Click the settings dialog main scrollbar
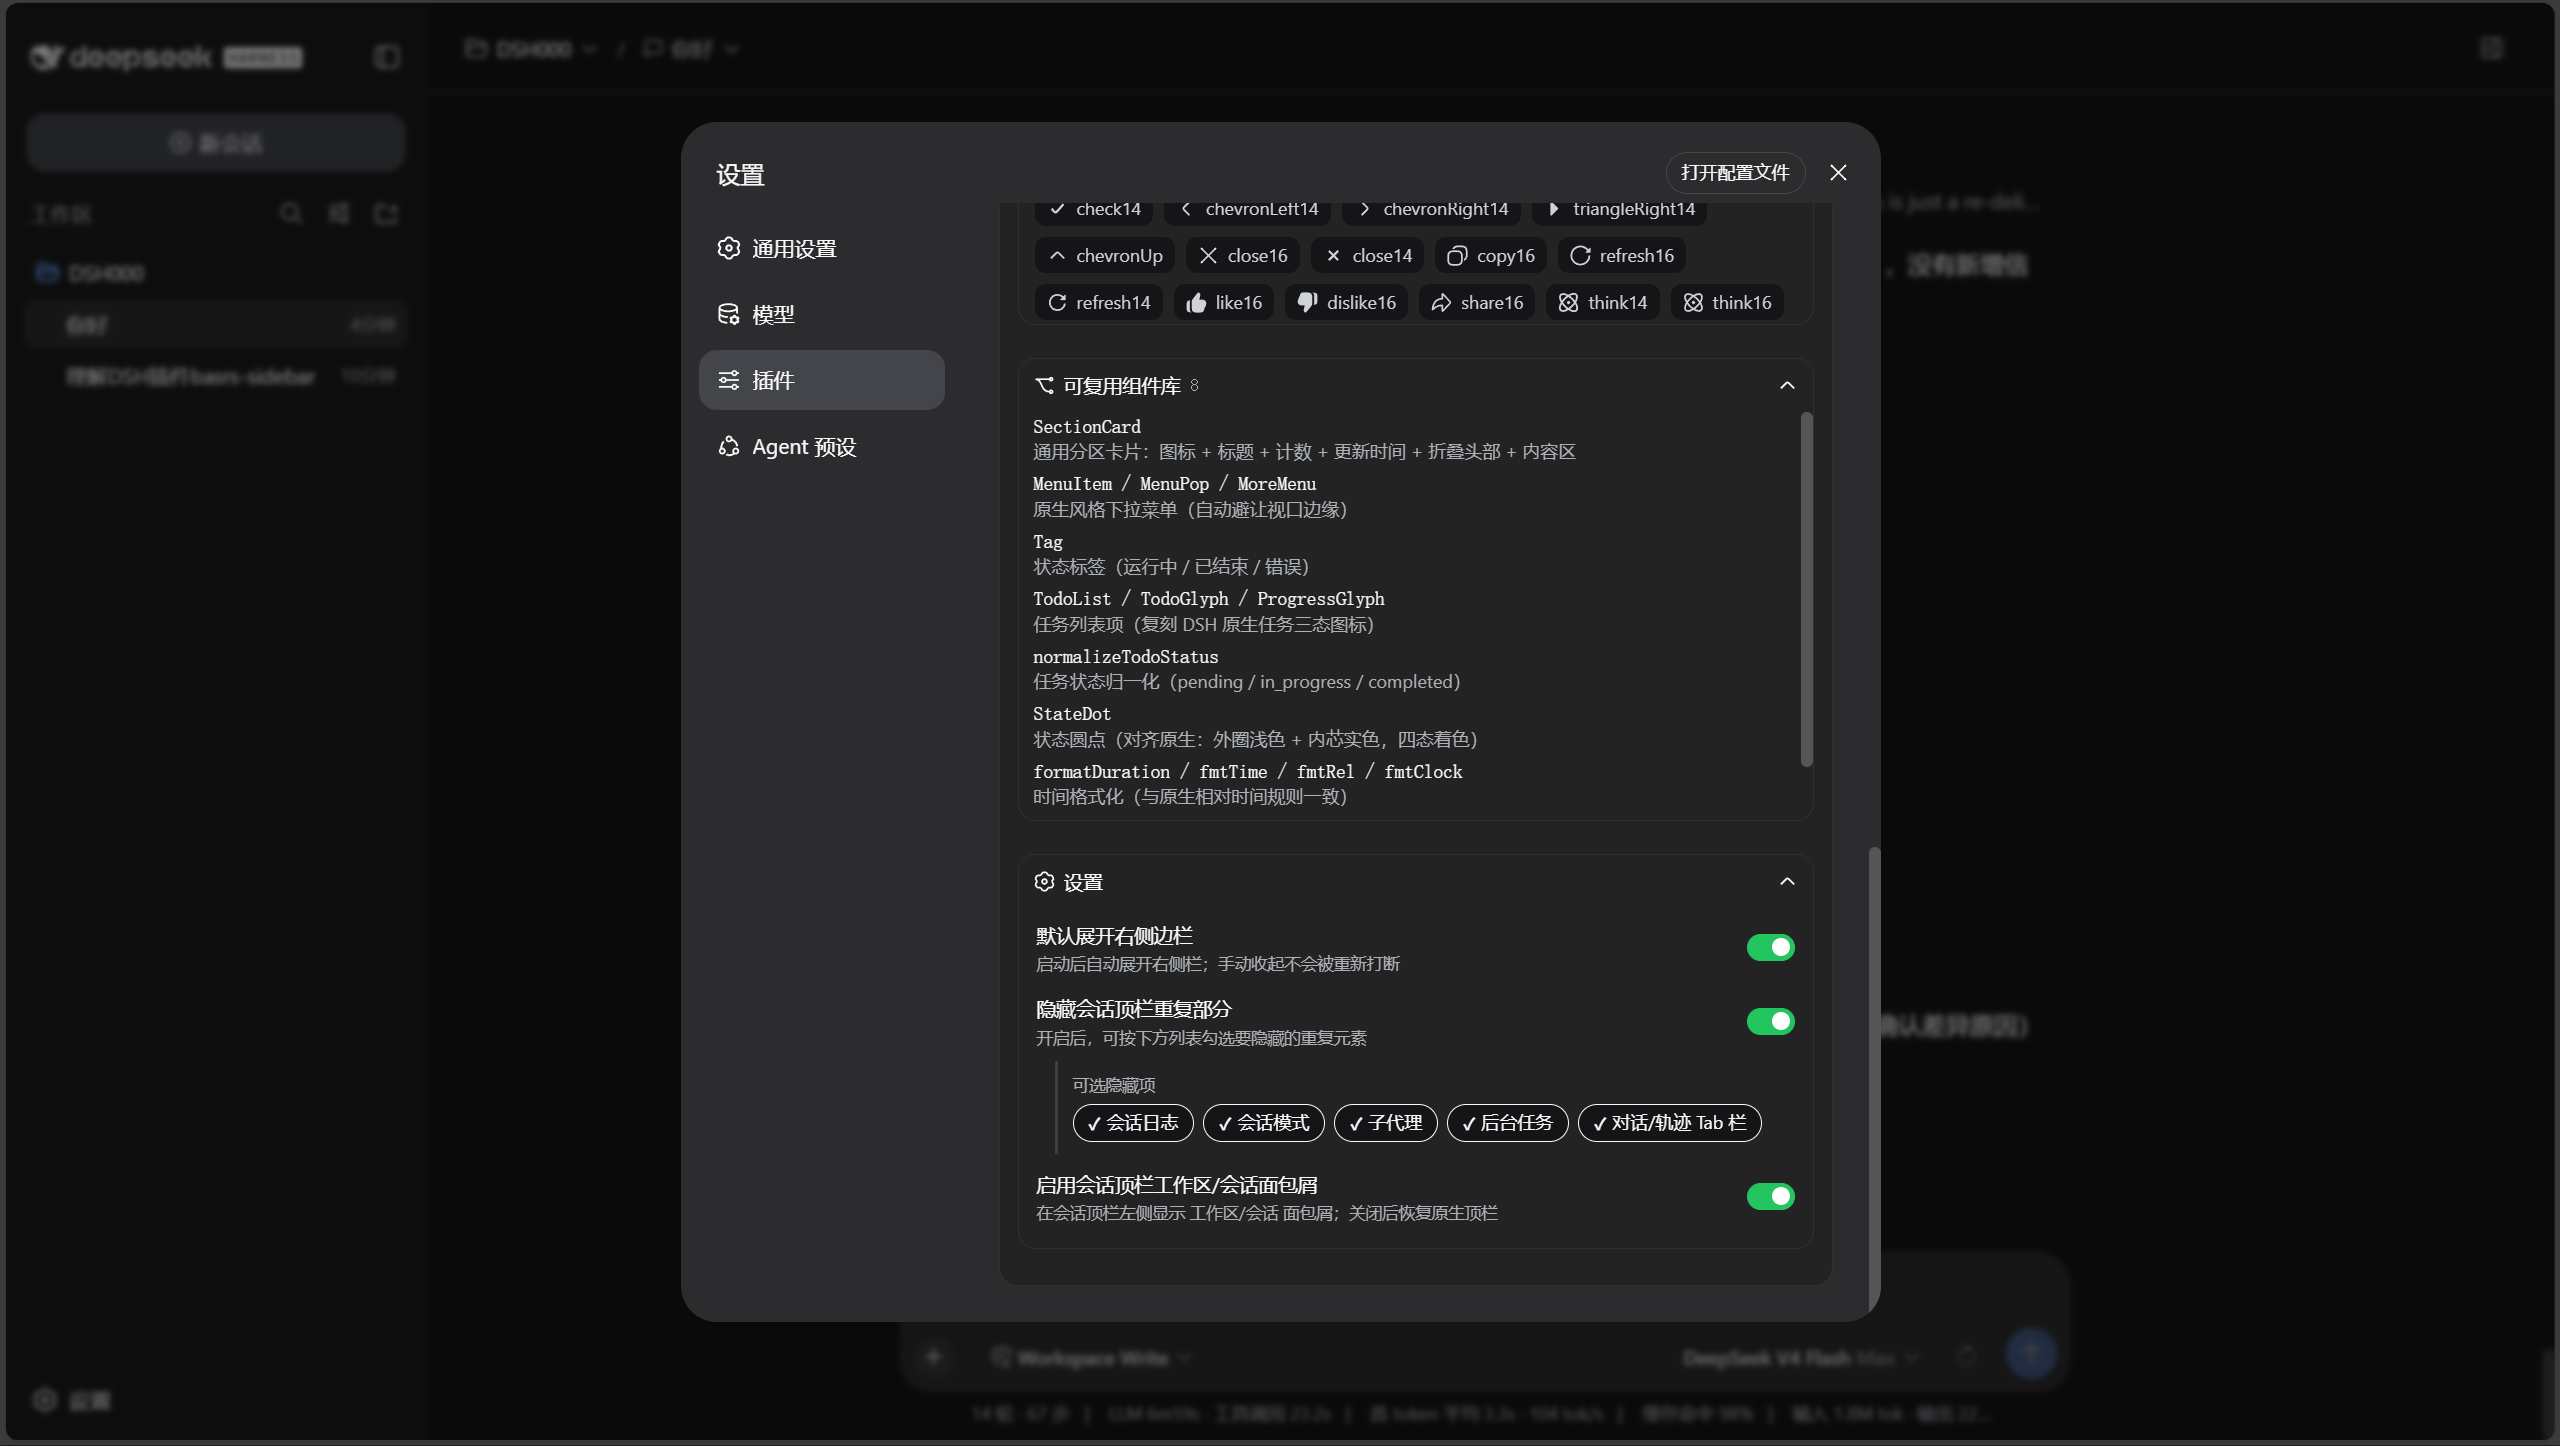The width and height of the screenshot is (2560, 1446). [x=1874, y=1080]
